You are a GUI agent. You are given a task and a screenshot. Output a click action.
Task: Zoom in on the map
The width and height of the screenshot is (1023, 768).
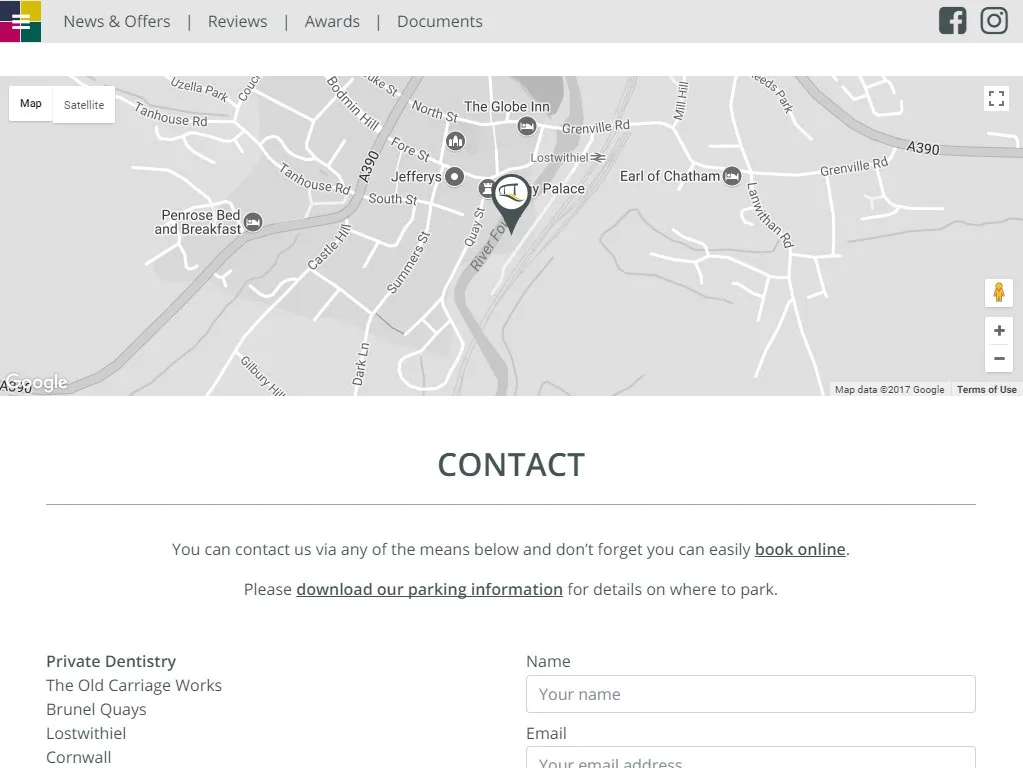coord(998,331)
